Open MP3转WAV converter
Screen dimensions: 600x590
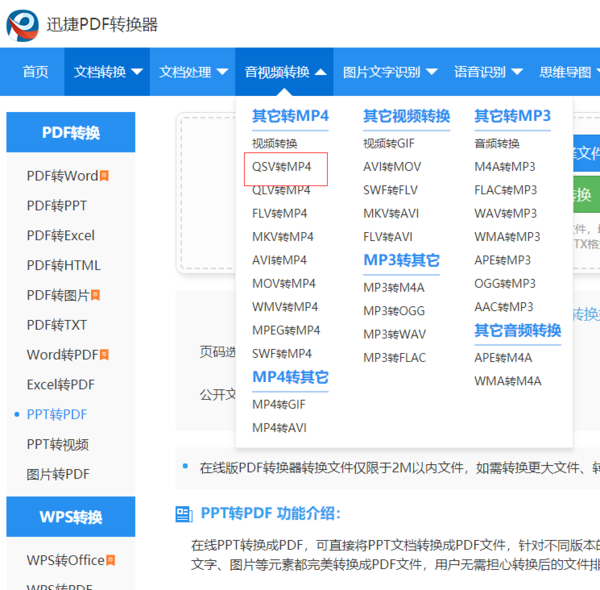pyautogui.click(x=395, y=334)
